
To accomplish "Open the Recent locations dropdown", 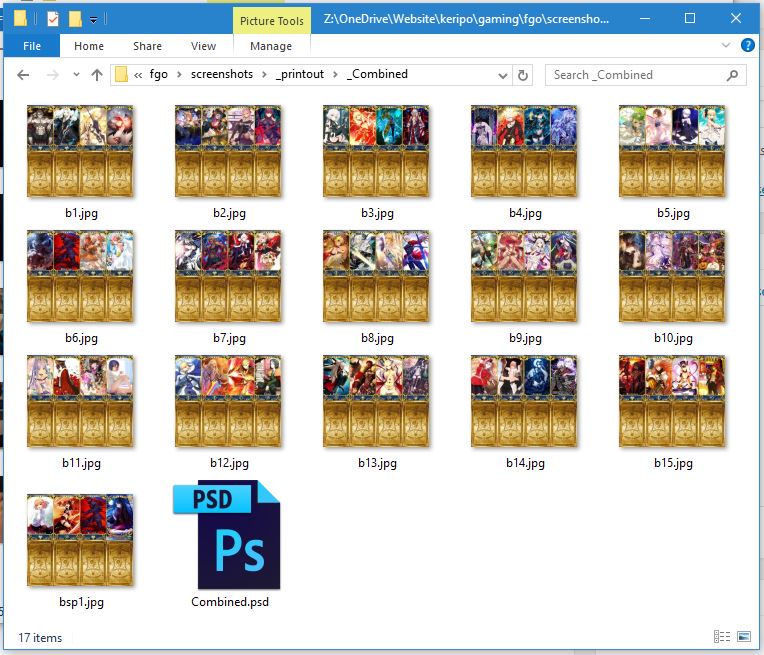I will (76, 75).
